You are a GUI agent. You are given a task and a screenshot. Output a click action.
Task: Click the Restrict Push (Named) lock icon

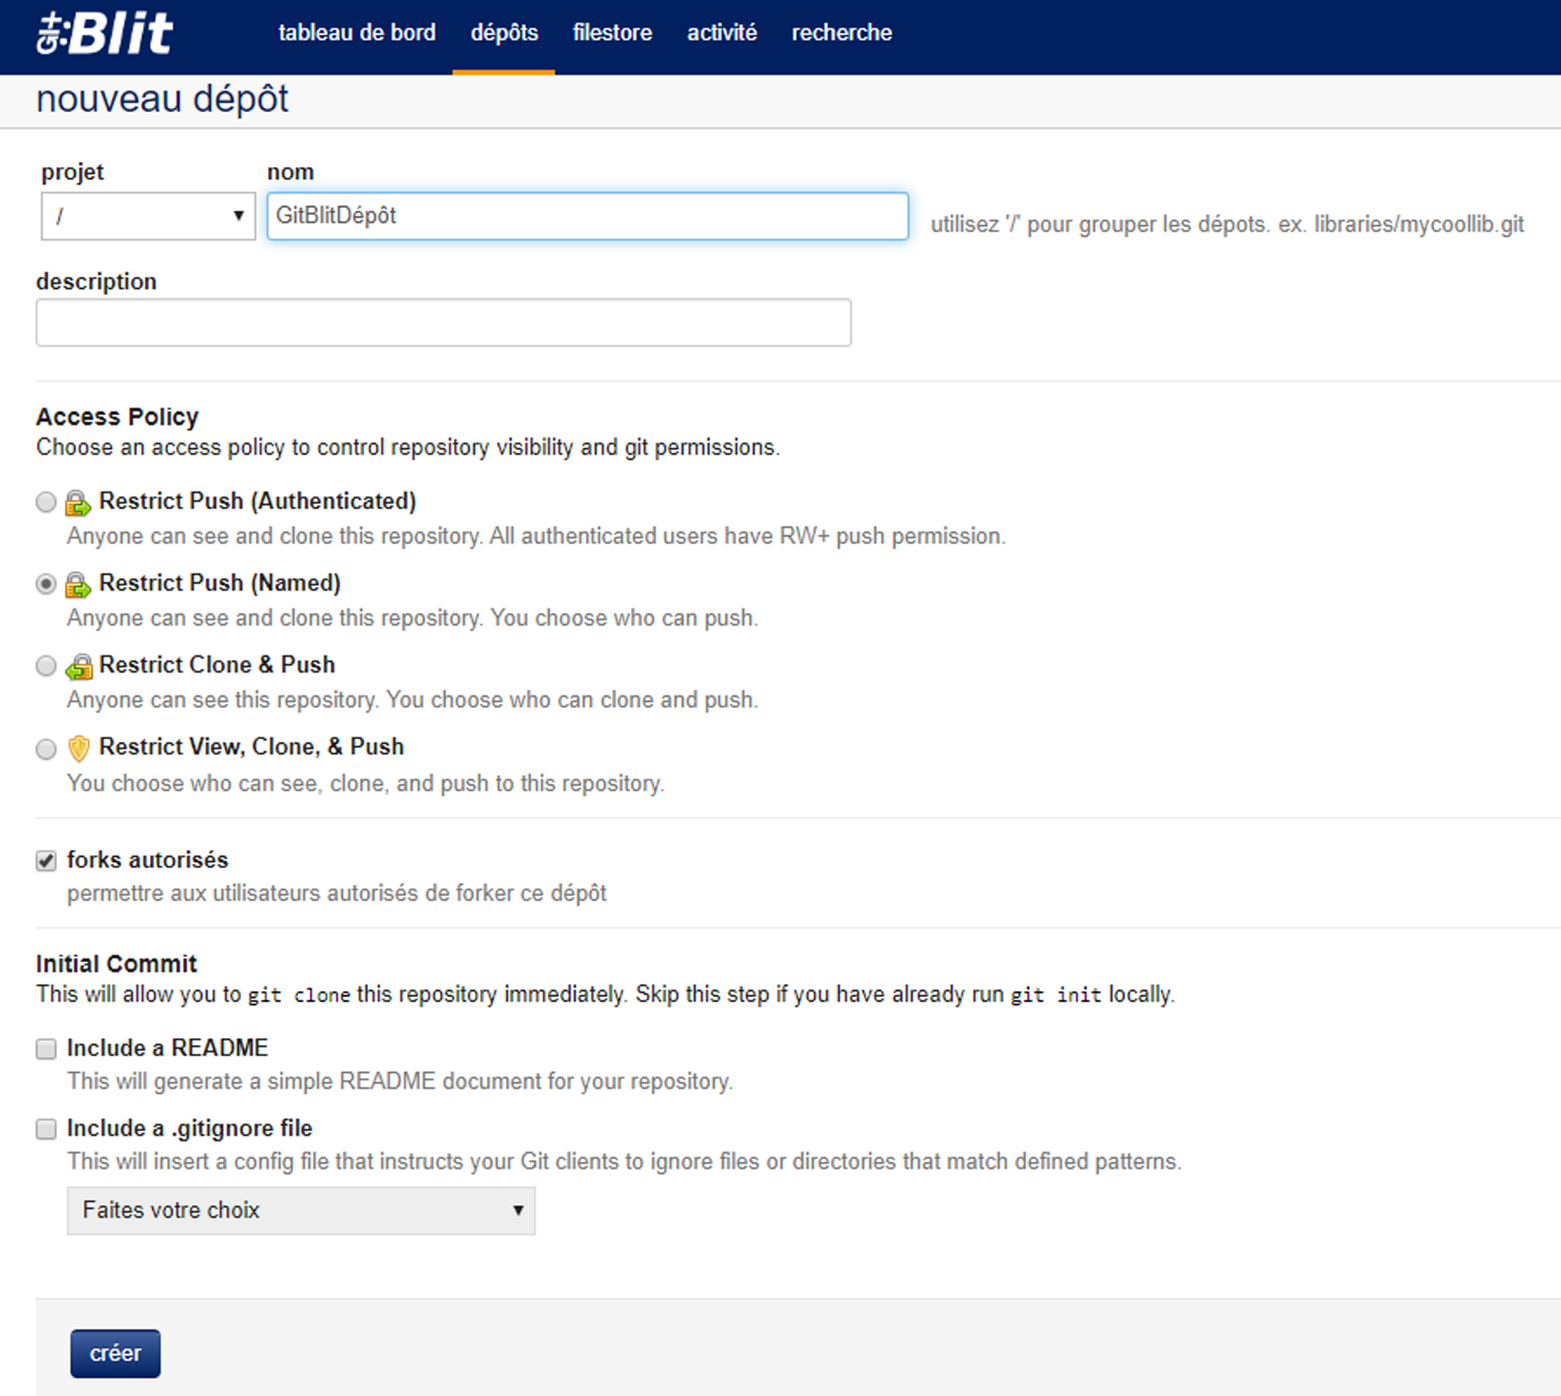[78, 584]
